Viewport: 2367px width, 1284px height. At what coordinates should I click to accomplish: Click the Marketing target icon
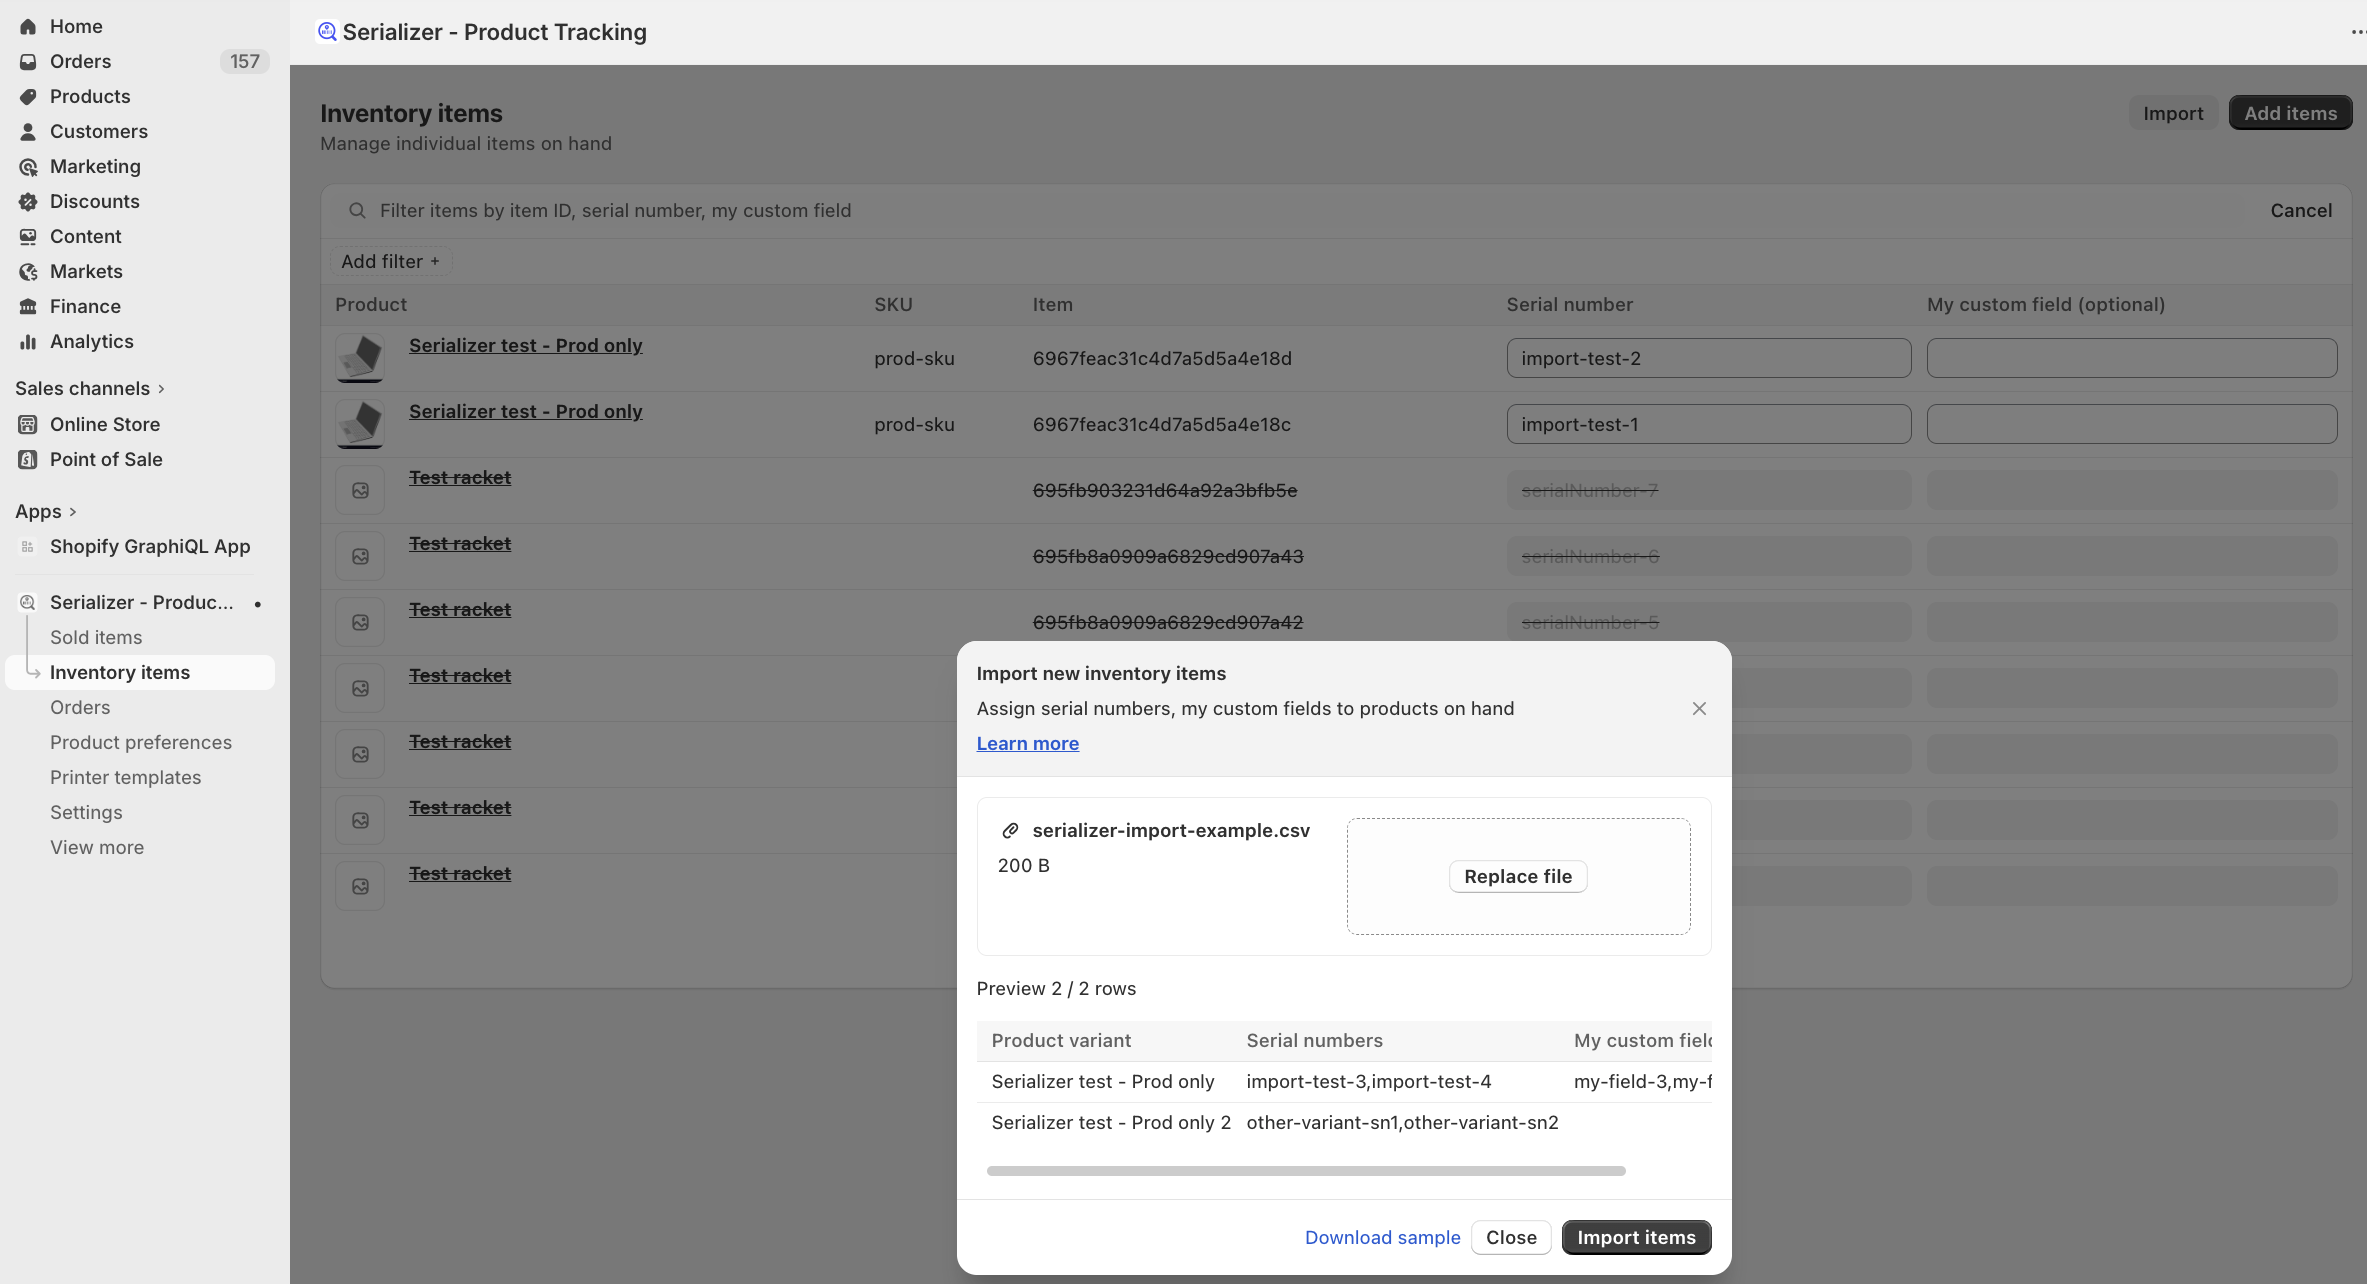(x=28, y=167)
